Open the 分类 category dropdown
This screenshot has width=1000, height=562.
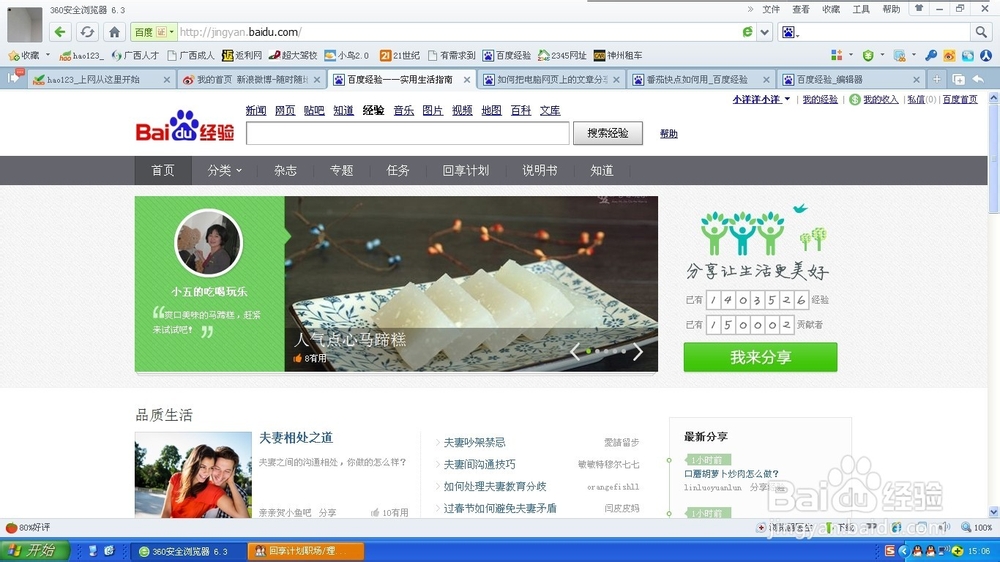pyautogui.click(x=224, y=170)
